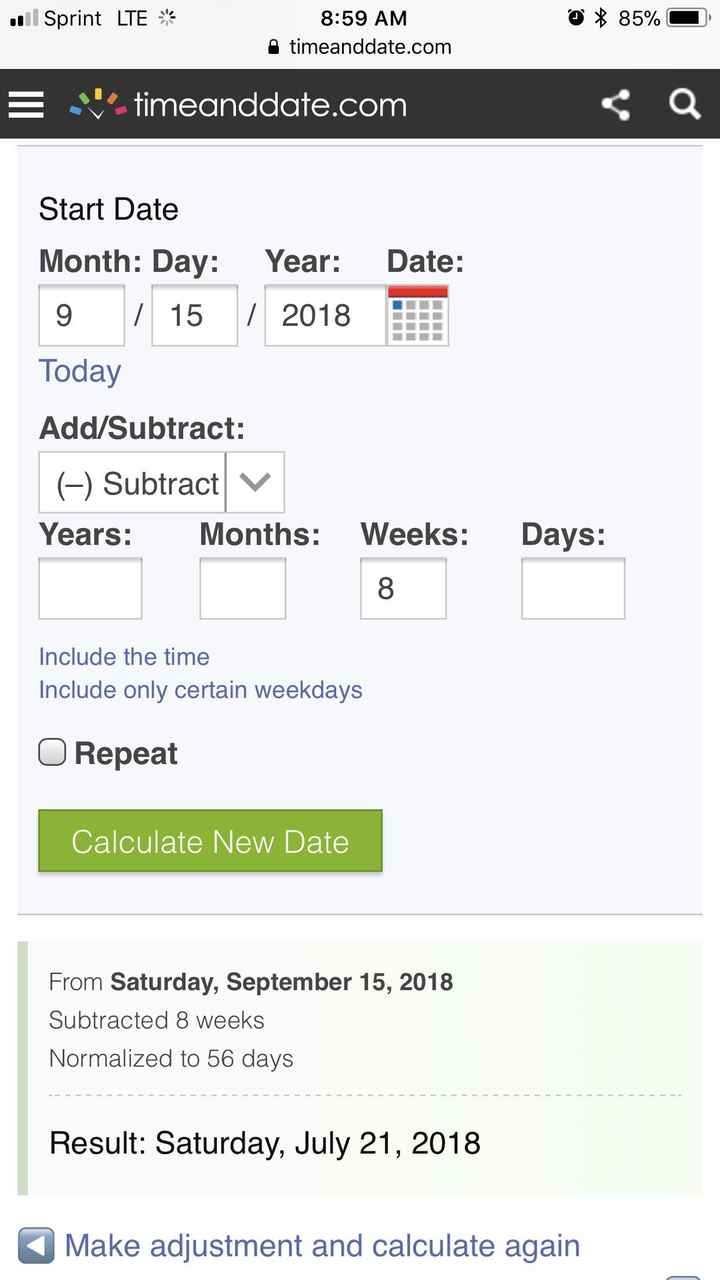This screenshot has height=1280, width=720.
Task: Expand the Add/Subtract dropdown arrow
Action: (255, 482)
